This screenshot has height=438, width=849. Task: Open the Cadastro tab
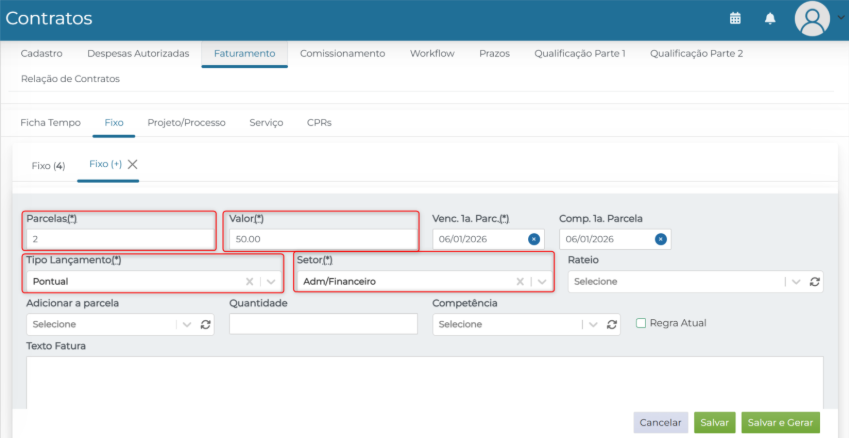pos(42,54)
